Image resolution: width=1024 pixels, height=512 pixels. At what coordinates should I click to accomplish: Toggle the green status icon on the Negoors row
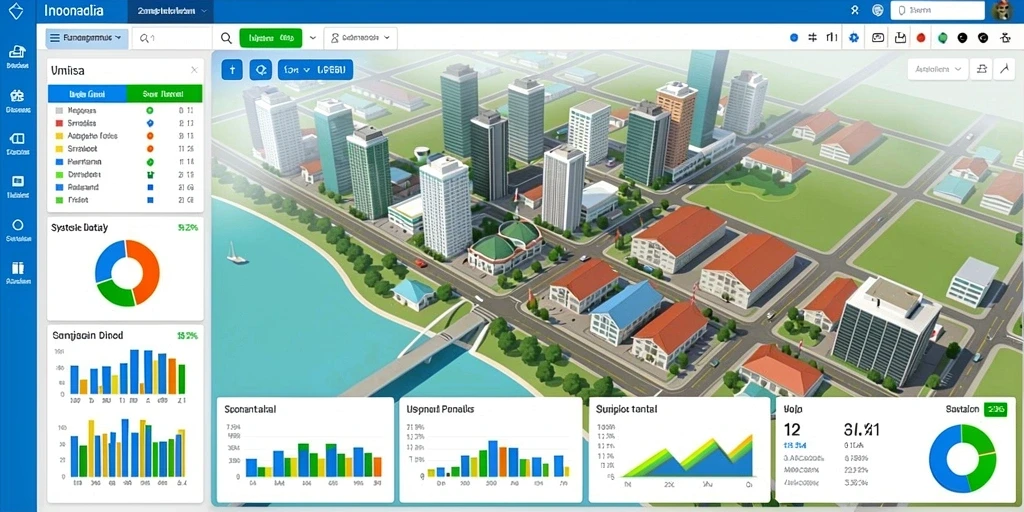tap(150, 111)
